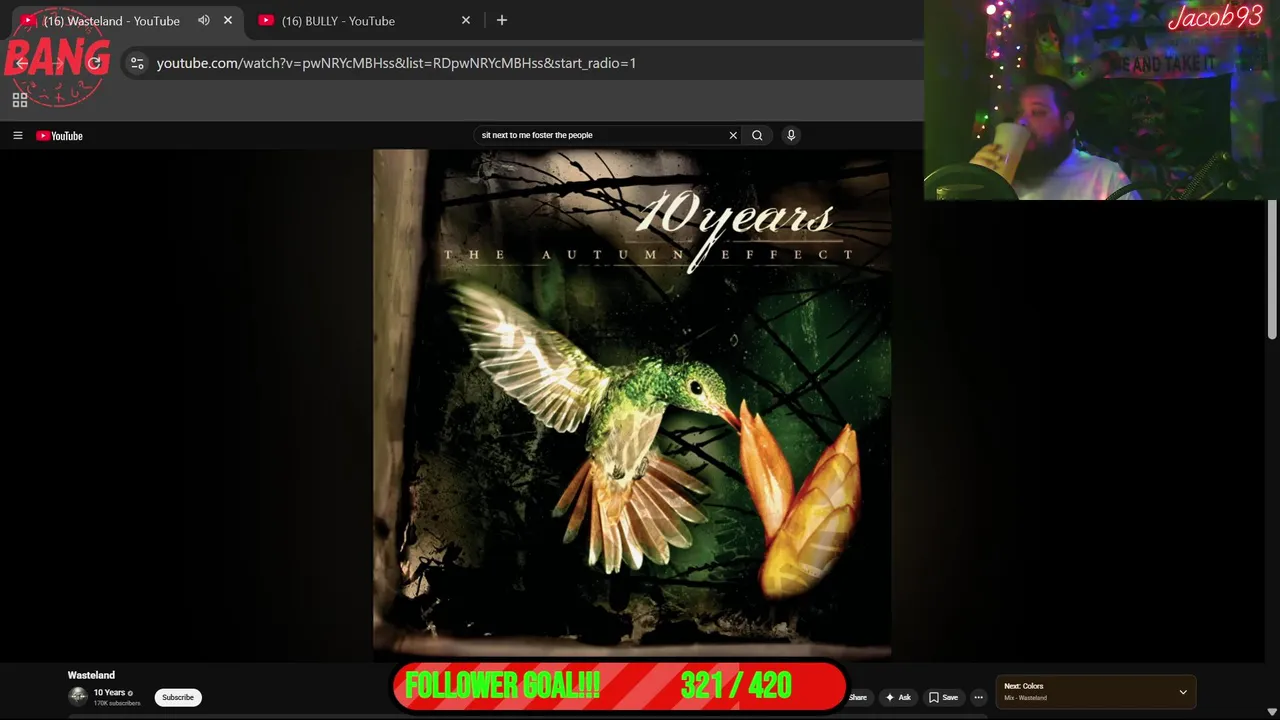Select the Wasteland video title text
This screenshot has width=1280, height=720.
tap(91, 675)
